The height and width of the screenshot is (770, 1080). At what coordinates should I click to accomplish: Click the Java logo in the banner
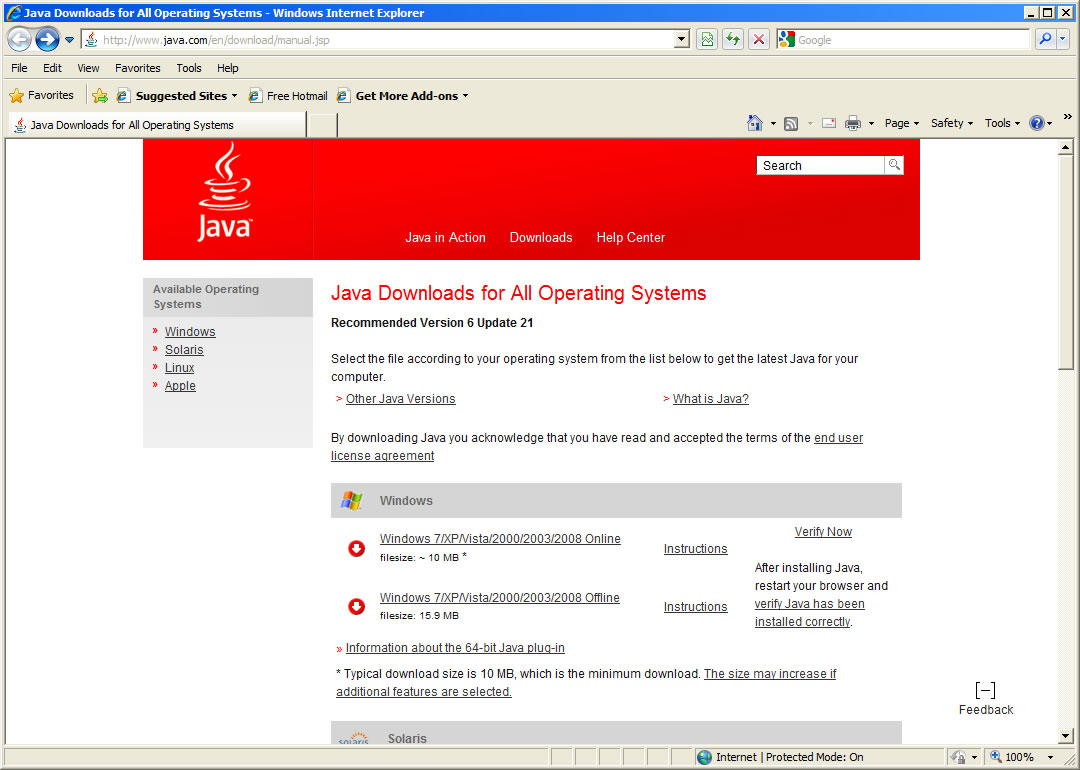coord(225,192)
